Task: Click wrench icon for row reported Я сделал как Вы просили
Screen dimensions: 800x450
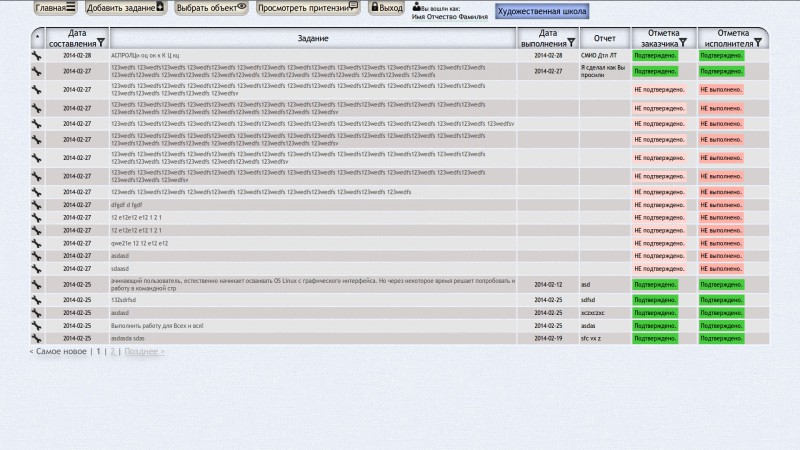Action: tap(37, 71)
